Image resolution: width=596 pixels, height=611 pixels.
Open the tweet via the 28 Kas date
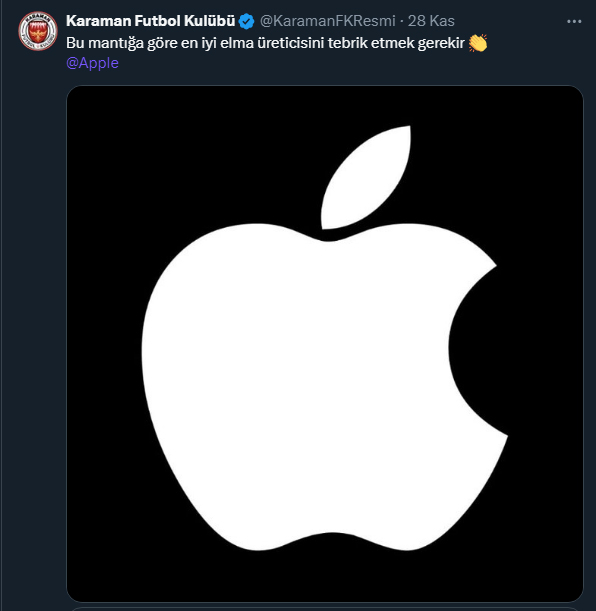pyautogui.click(x=431, y=21)
